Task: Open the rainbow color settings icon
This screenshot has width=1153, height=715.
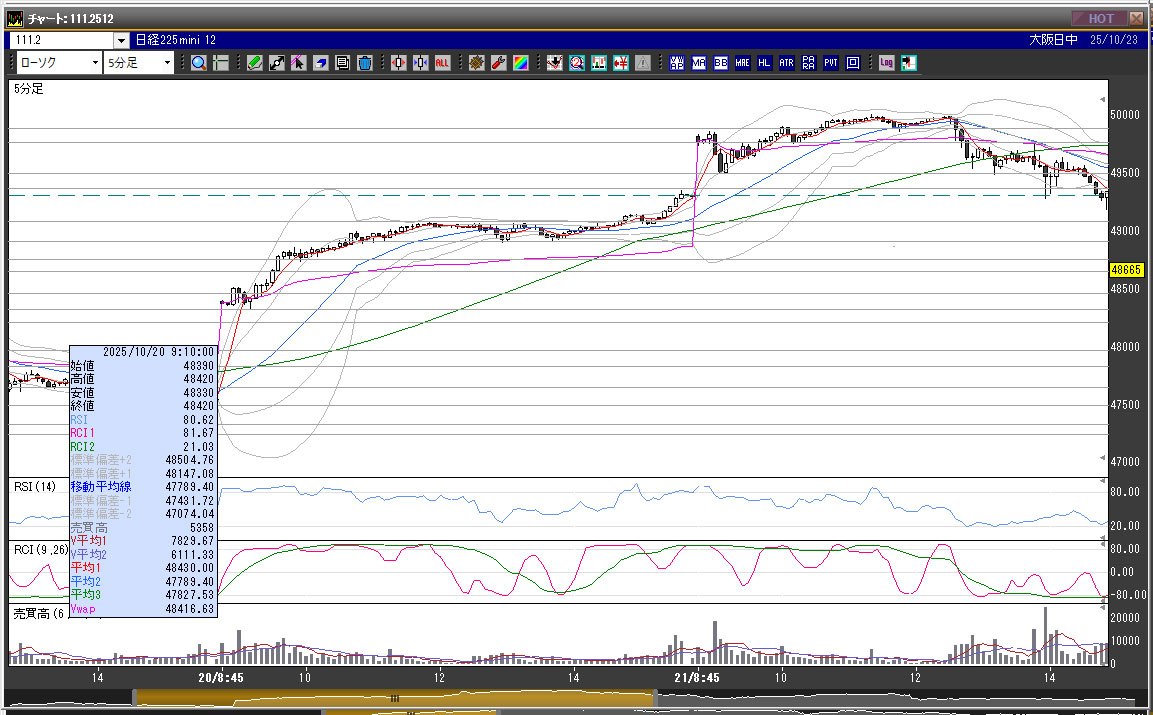Action: (x=520, y=63)
